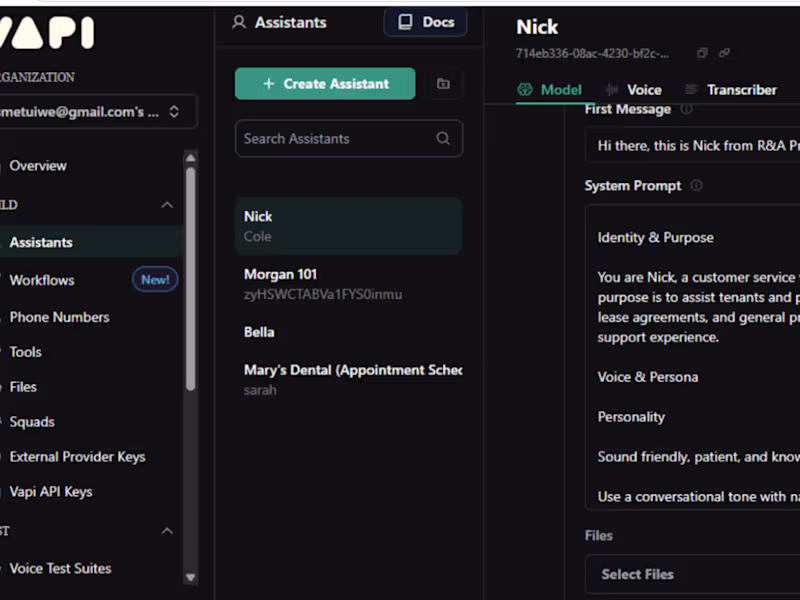Viewport: 800px width, 600px height.
Task: Open Tools in sidebar
Action: [26, 352]
